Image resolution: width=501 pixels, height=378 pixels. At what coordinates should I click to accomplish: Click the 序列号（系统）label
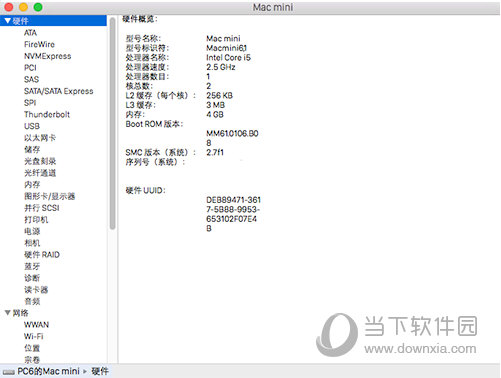pyautogui.click(x=155, y=162)
